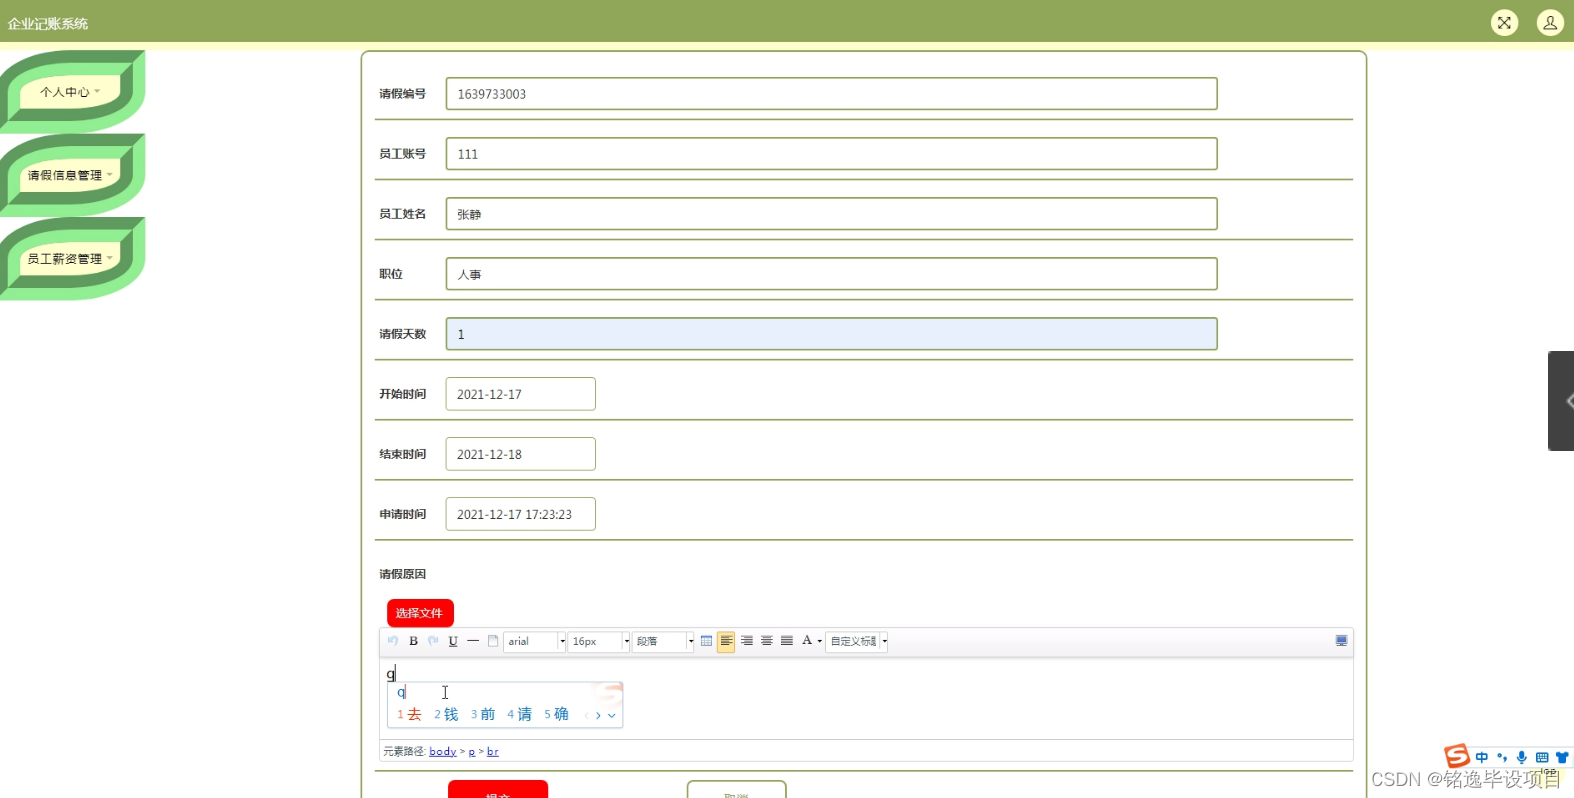Select IME candidate 5 确
The image size is (1574, 798).
[557, 714]
